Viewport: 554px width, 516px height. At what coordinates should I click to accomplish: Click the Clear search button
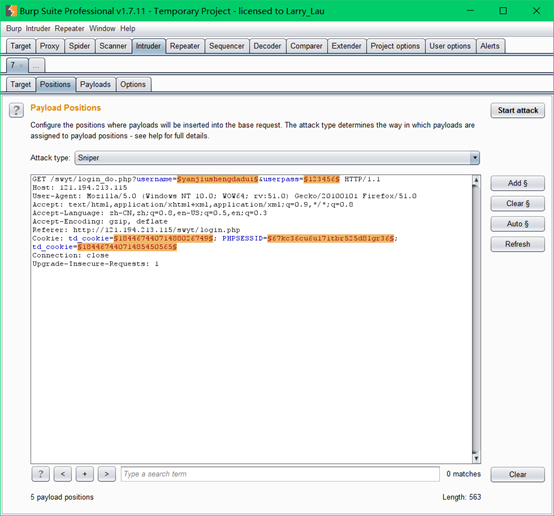point(518,474)
